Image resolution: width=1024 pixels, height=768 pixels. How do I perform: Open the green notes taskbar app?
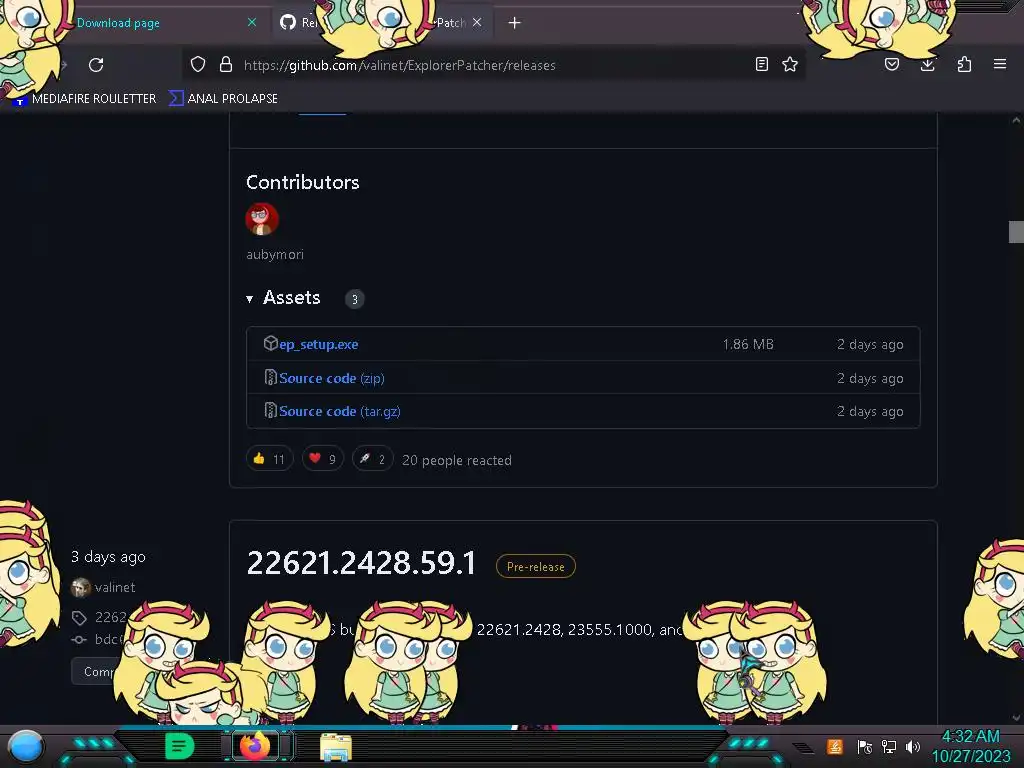[180, 746]
